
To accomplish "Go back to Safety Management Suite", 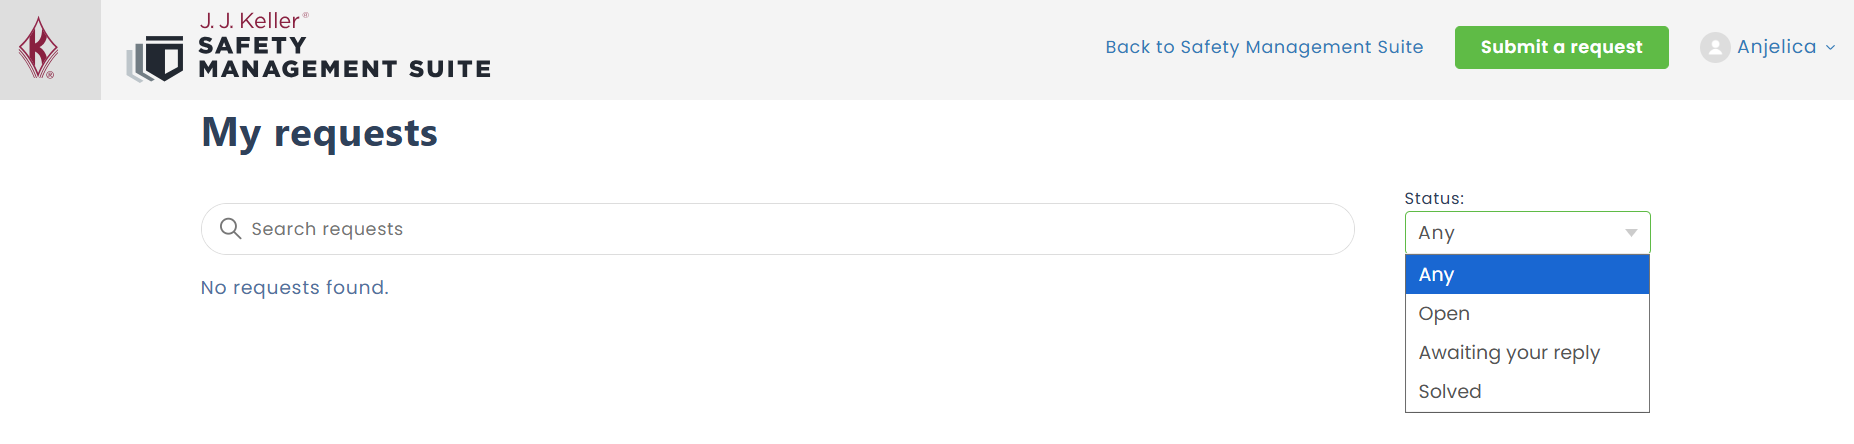I will click(1264, 47).
